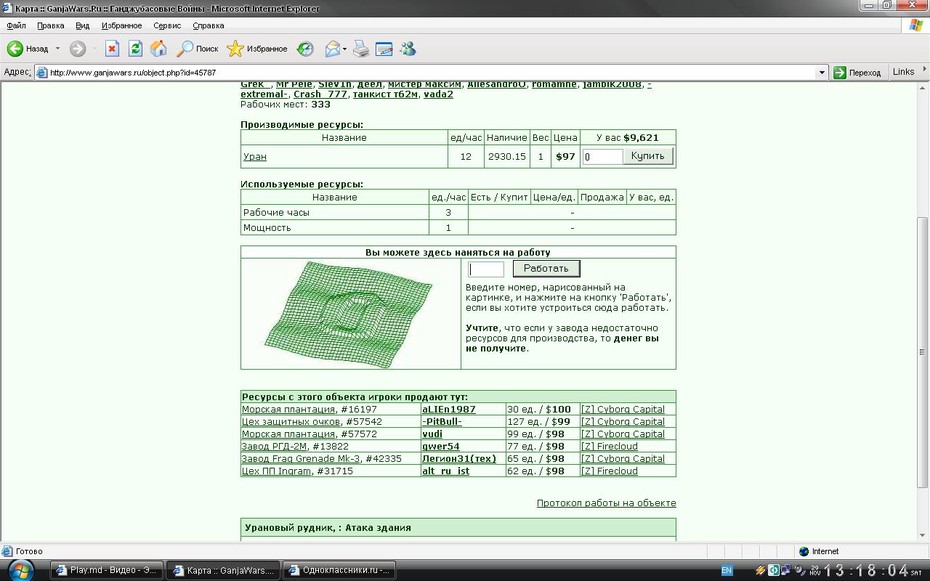Open player link -PitBull-
The height and width of the screenshot is (581, 930).
pos(442,422)
